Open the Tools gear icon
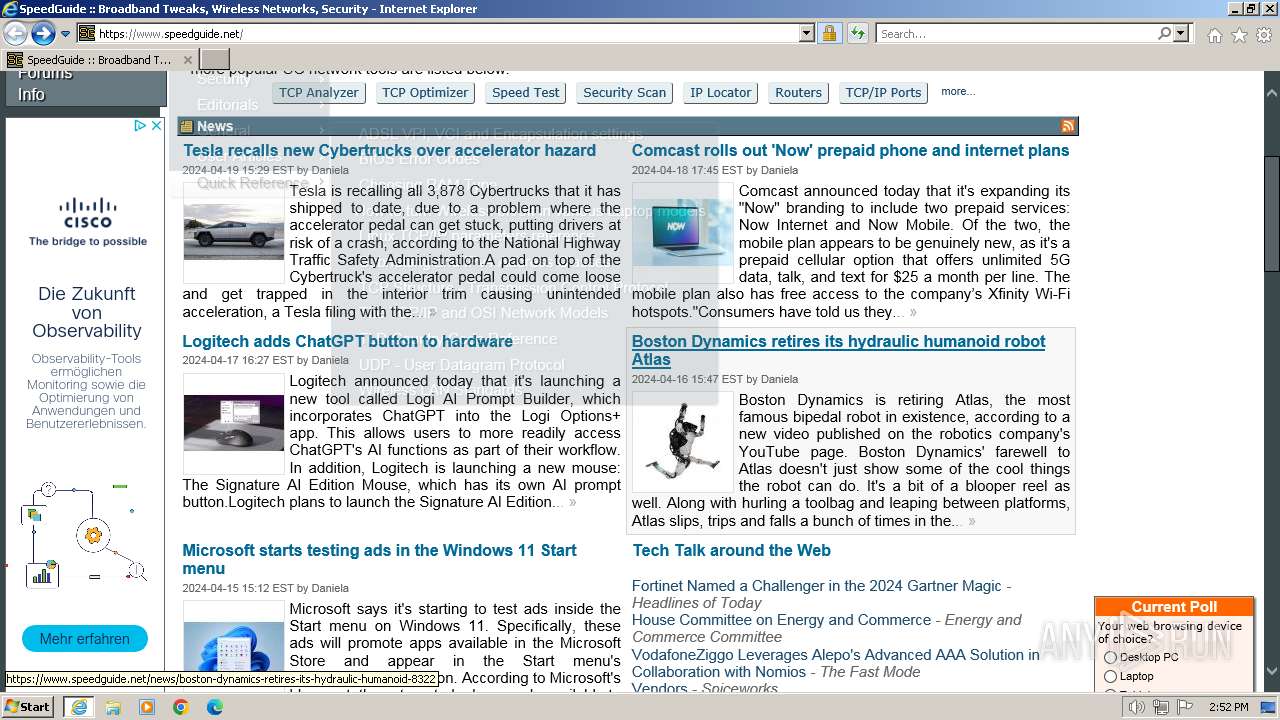Screen dimensions: 1280x720 coord(1264,35)
